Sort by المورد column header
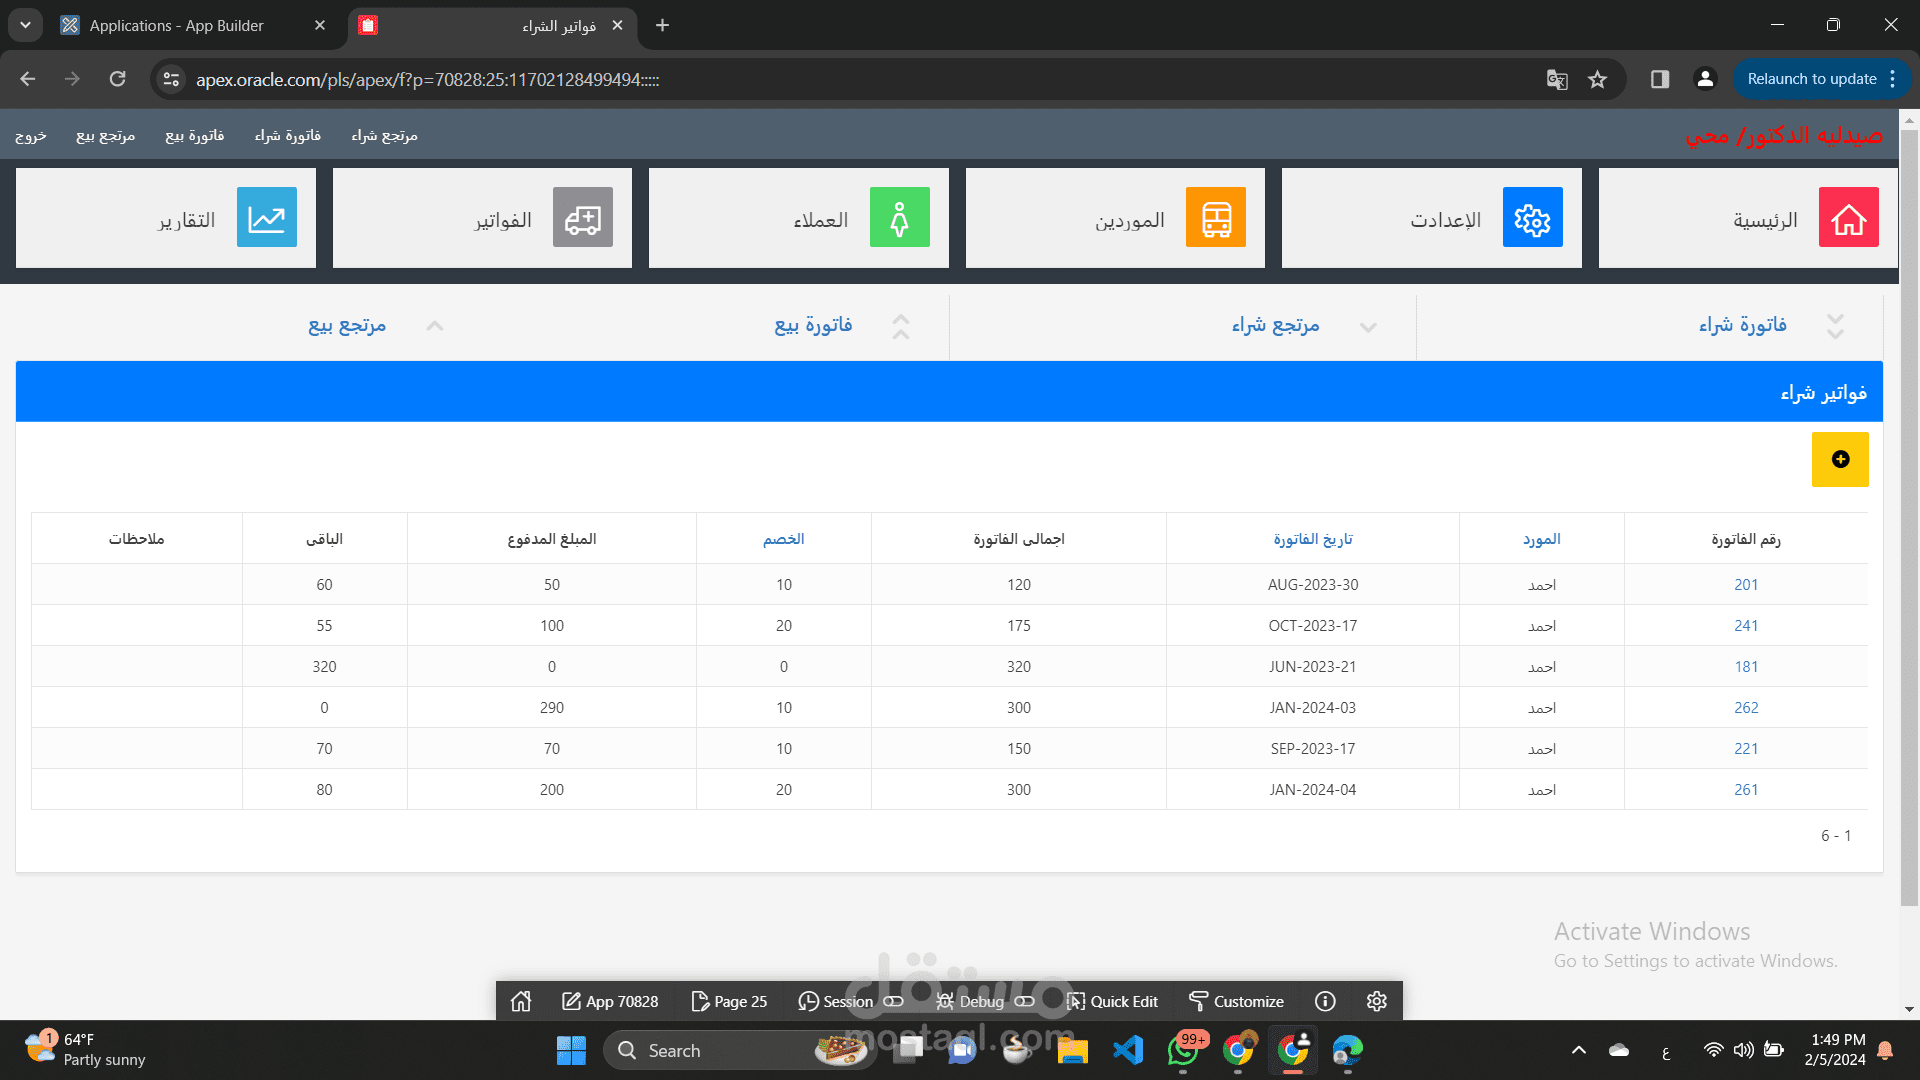1920x1080 pixels. 1541,539
